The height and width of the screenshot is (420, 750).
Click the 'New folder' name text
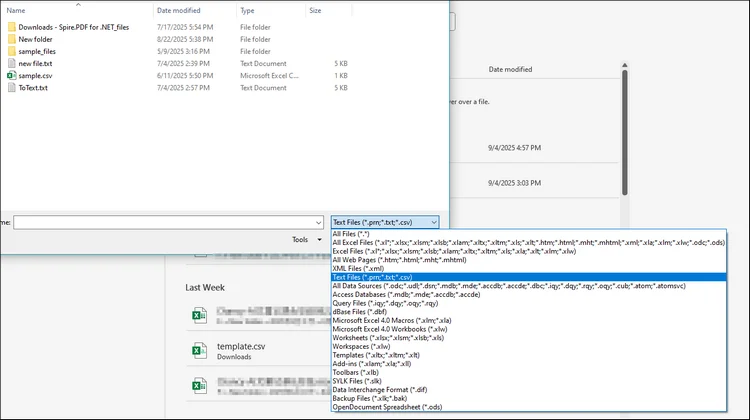pyautogui.click(x=35, y=39)
